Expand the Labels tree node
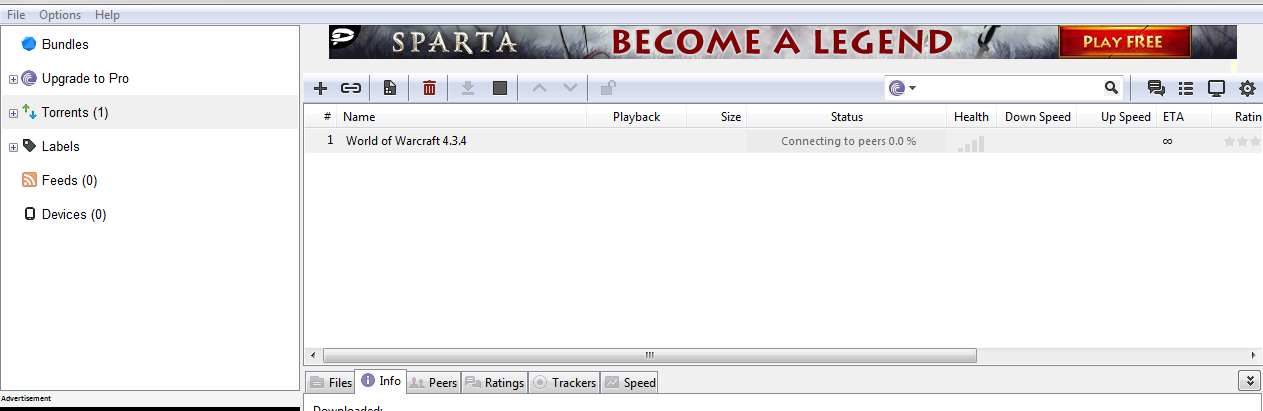1263x411 pixels. 13,147
